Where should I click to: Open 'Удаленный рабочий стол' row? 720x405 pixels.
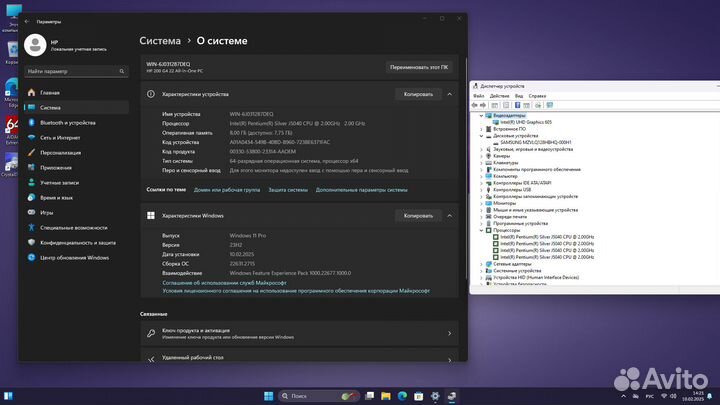pyautogui.click(x=299, y=357)
